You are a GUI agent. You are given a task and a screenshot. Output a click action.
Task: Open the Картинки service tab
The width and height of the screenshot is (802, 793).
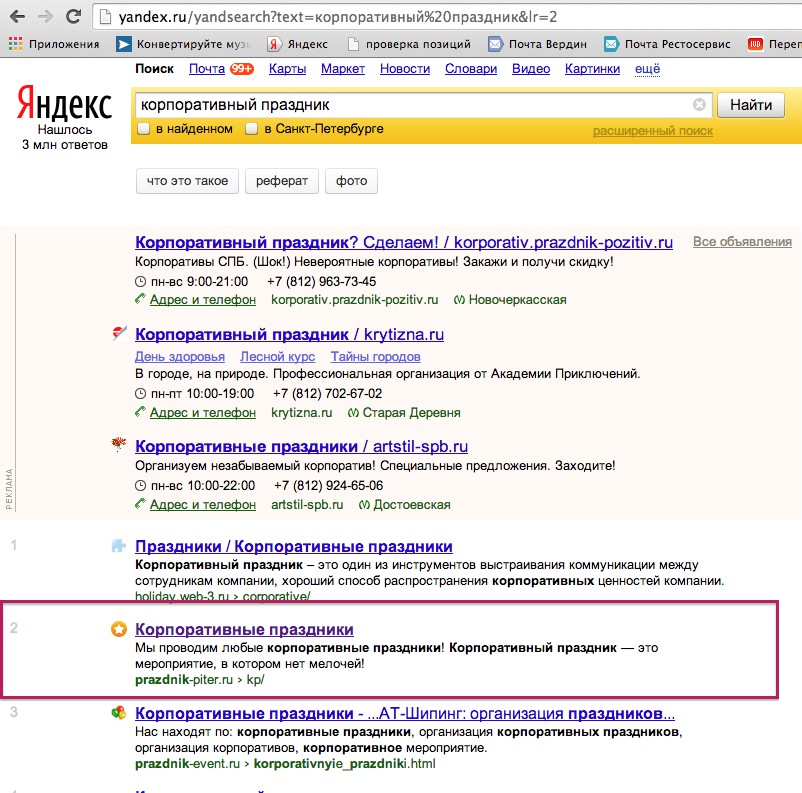tap(592, 69)
